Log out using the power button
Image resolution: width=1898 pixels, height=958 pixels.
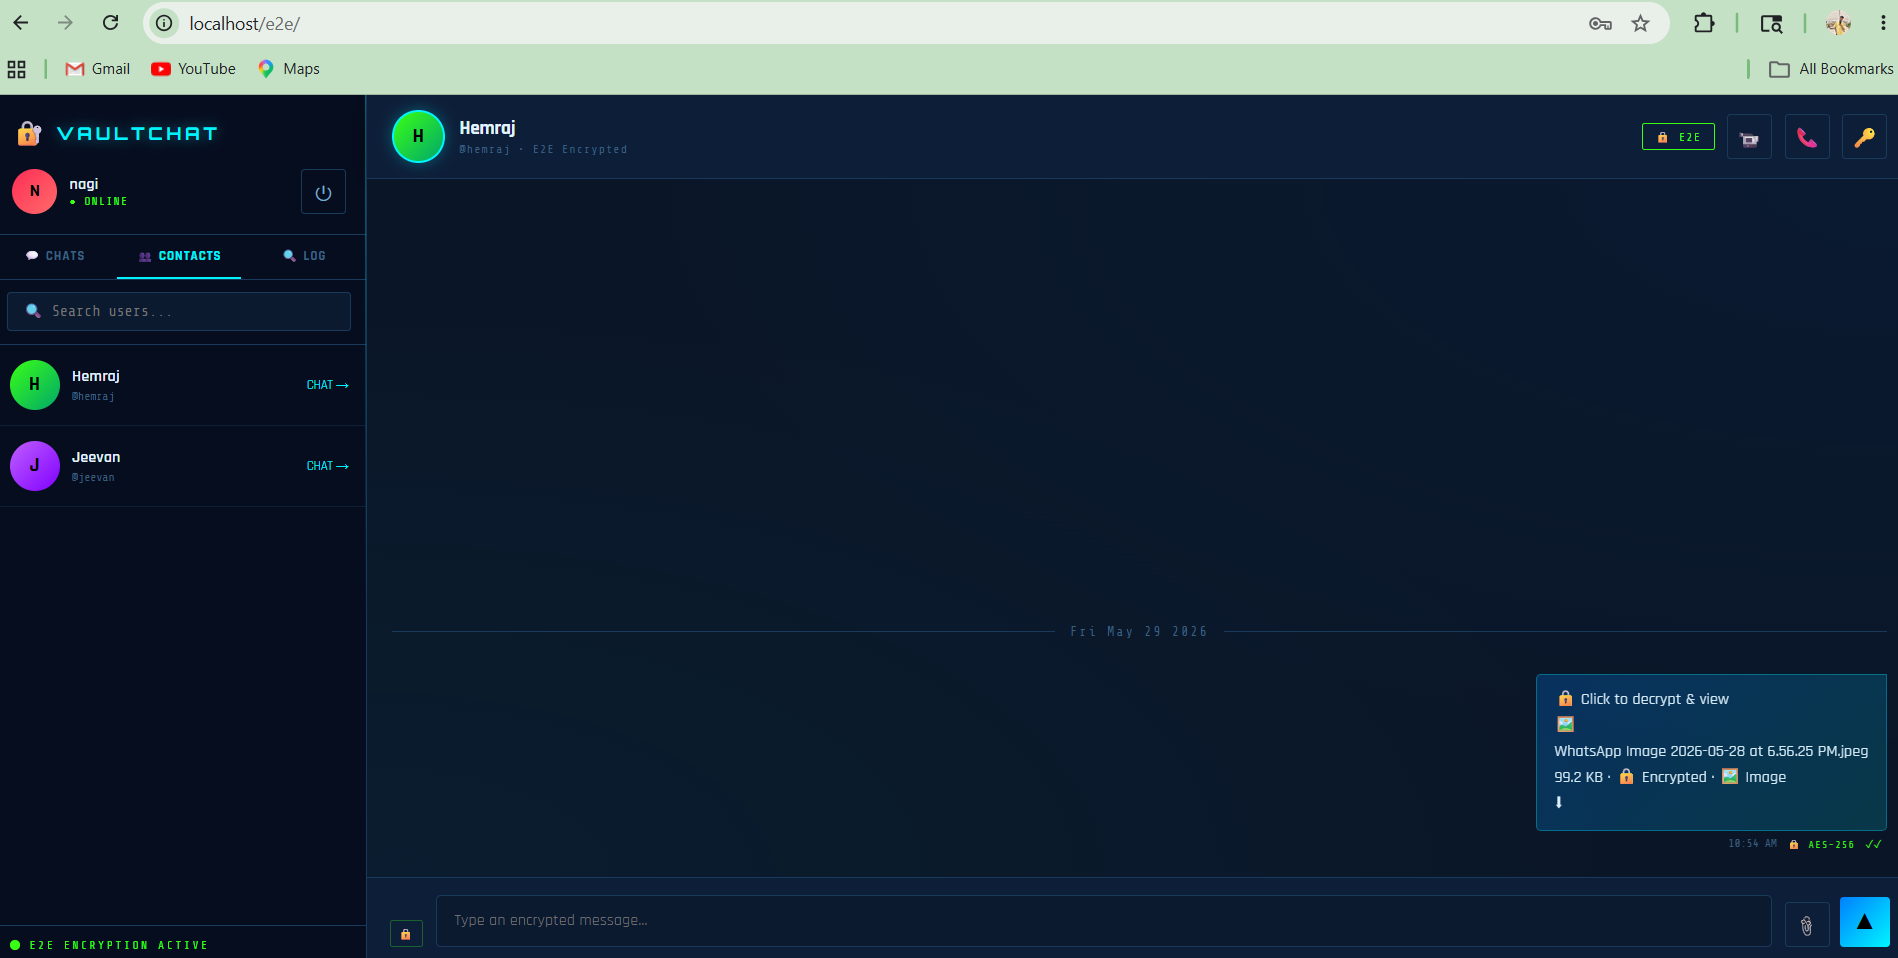323,192
